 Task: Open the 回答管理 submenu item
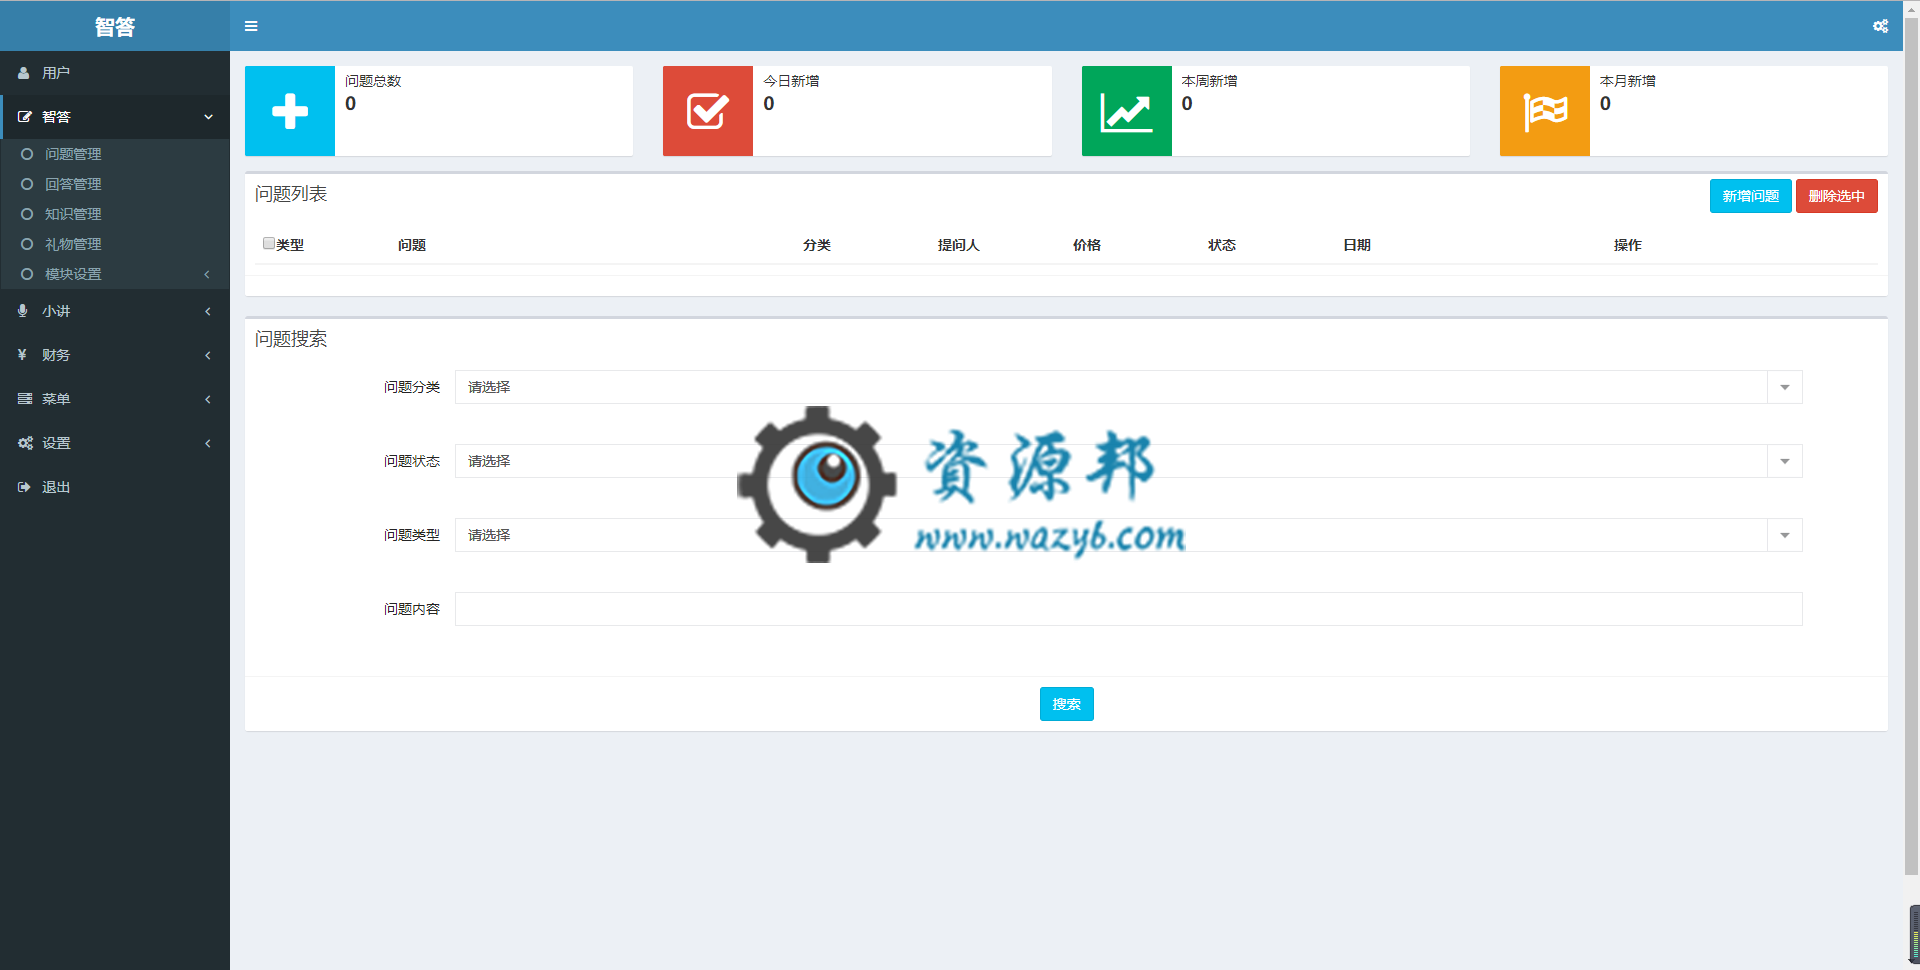pos(115,184)
